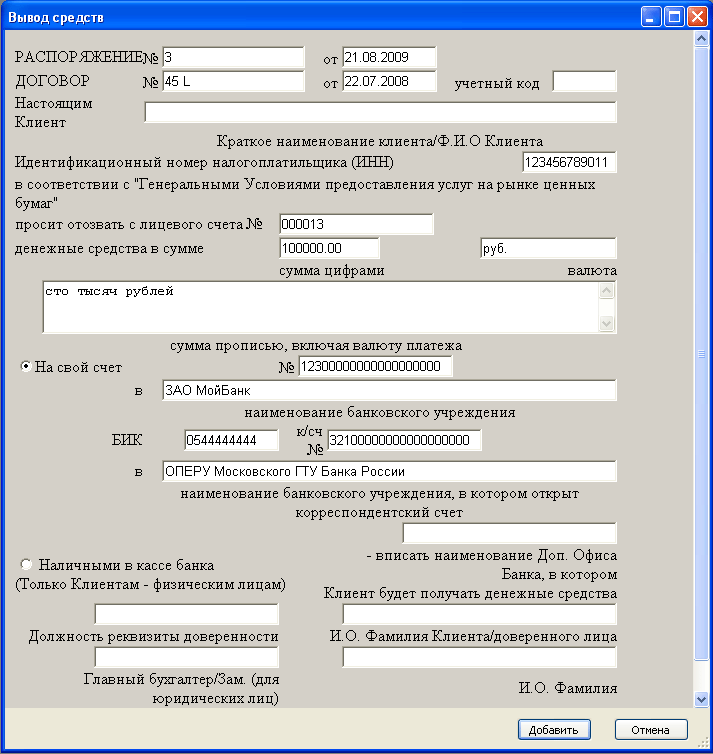This screenshot has width=713, height=754.
Task: Click the bottom-right И.О. Фамилия input field
Action: [479, 657]
